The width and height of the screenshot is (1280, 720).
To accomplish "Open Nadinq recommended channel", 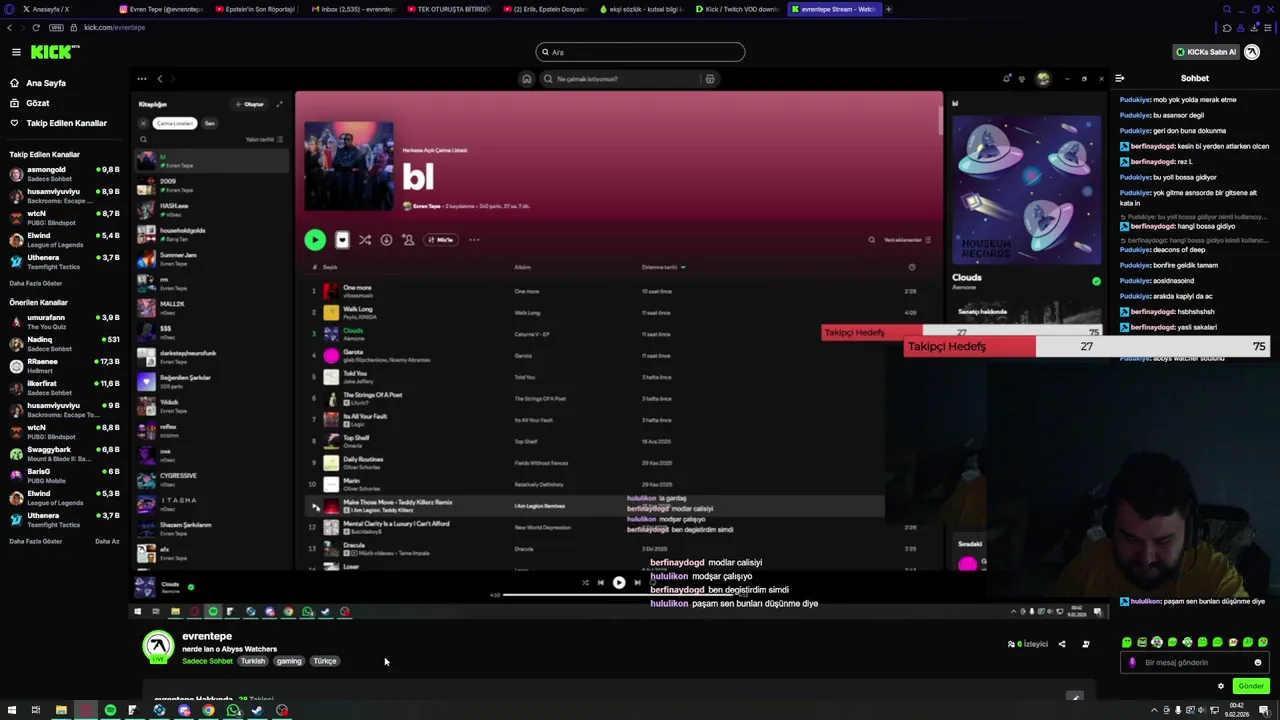I will 64,344.
